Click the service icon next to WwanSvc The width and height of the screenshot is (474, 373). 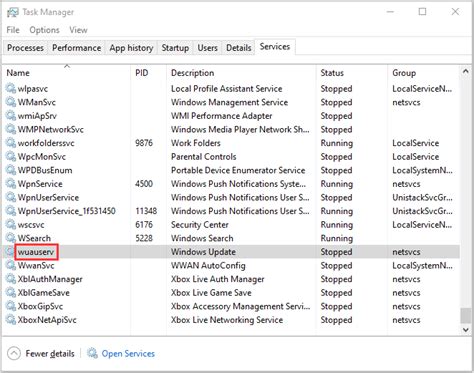(x=11, y=265)
